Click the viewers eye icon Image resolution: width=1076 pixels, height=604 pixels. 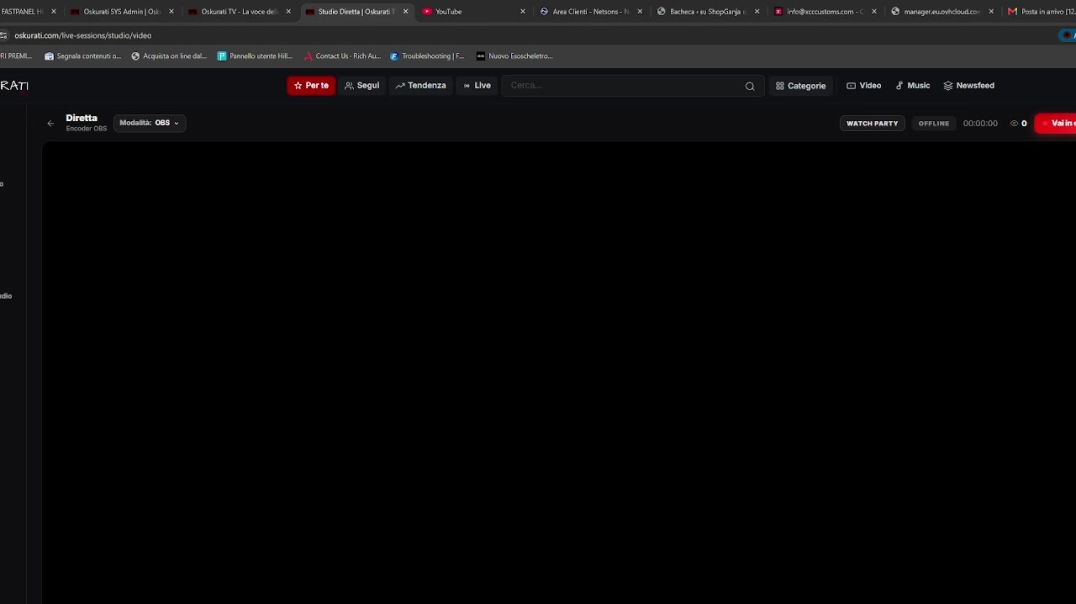[x=1014, y=124]
